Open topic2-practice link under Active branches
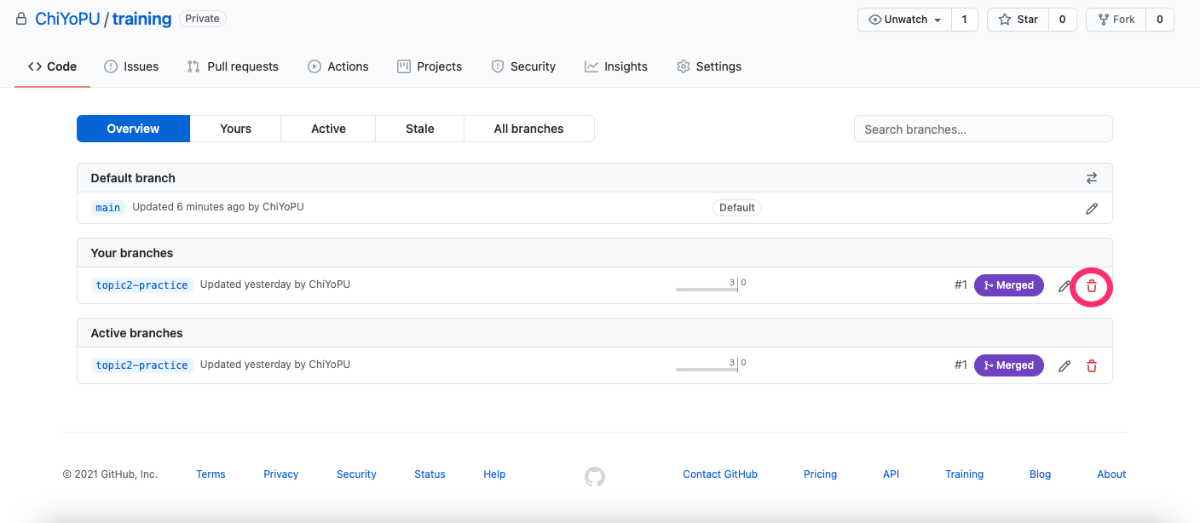1200x523 pixels. pos(142,366)
